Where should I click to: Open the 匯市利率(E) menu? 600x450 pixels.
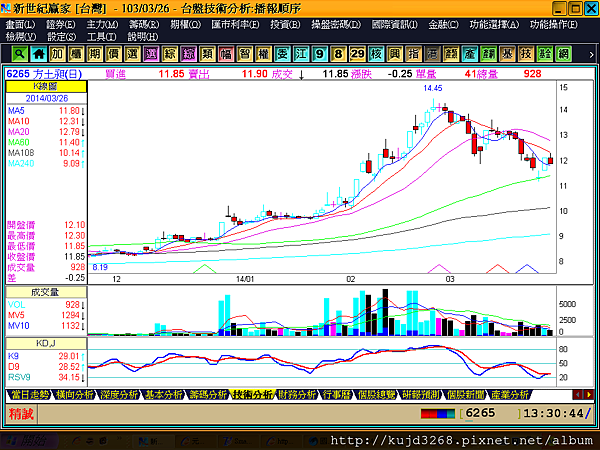[235, 24]
